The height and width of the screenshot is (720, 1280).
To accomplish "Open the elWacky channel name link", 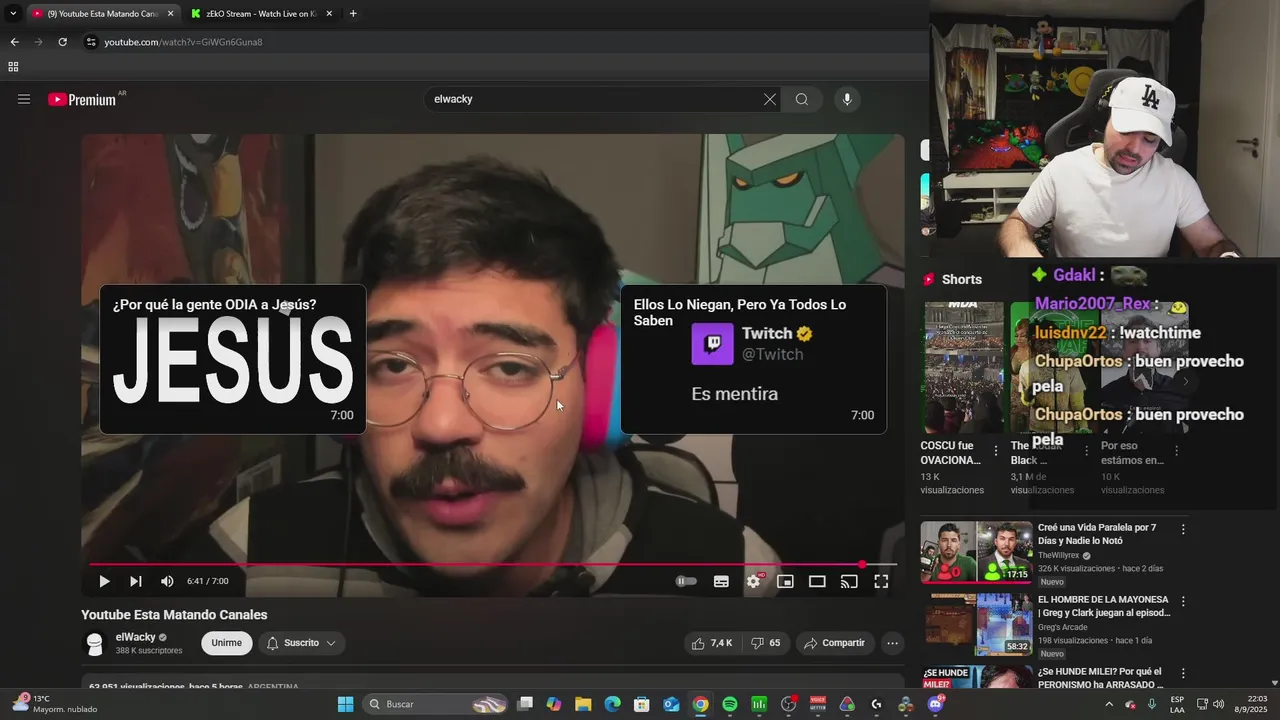I will click(x=135, y=637).
